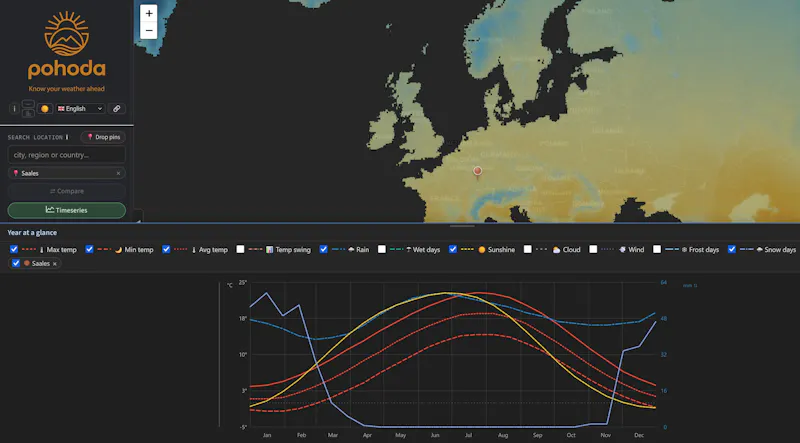Viewport: 800px width, 443px height.
Task: Click the 'Know your weather ahead' tagline
Action: (x=66, y=89)
